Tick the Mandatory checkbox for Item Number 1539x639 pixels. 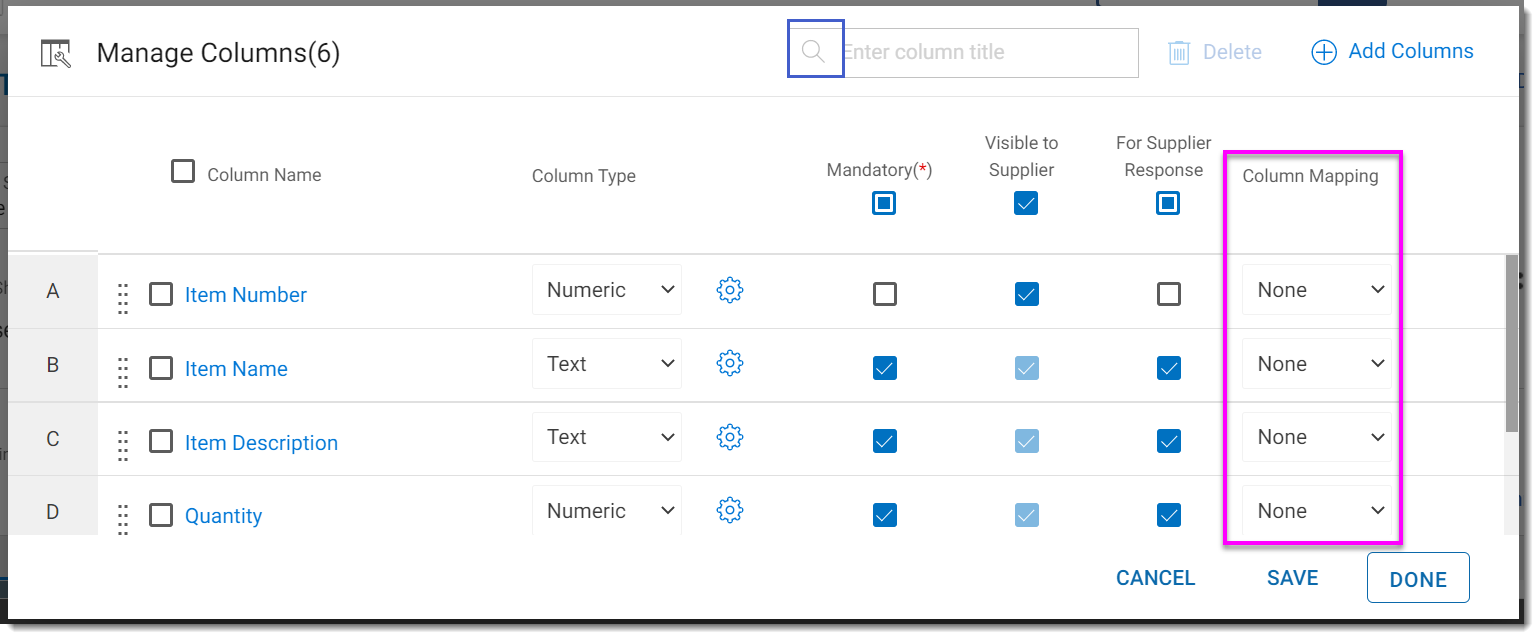pos(884,294)
